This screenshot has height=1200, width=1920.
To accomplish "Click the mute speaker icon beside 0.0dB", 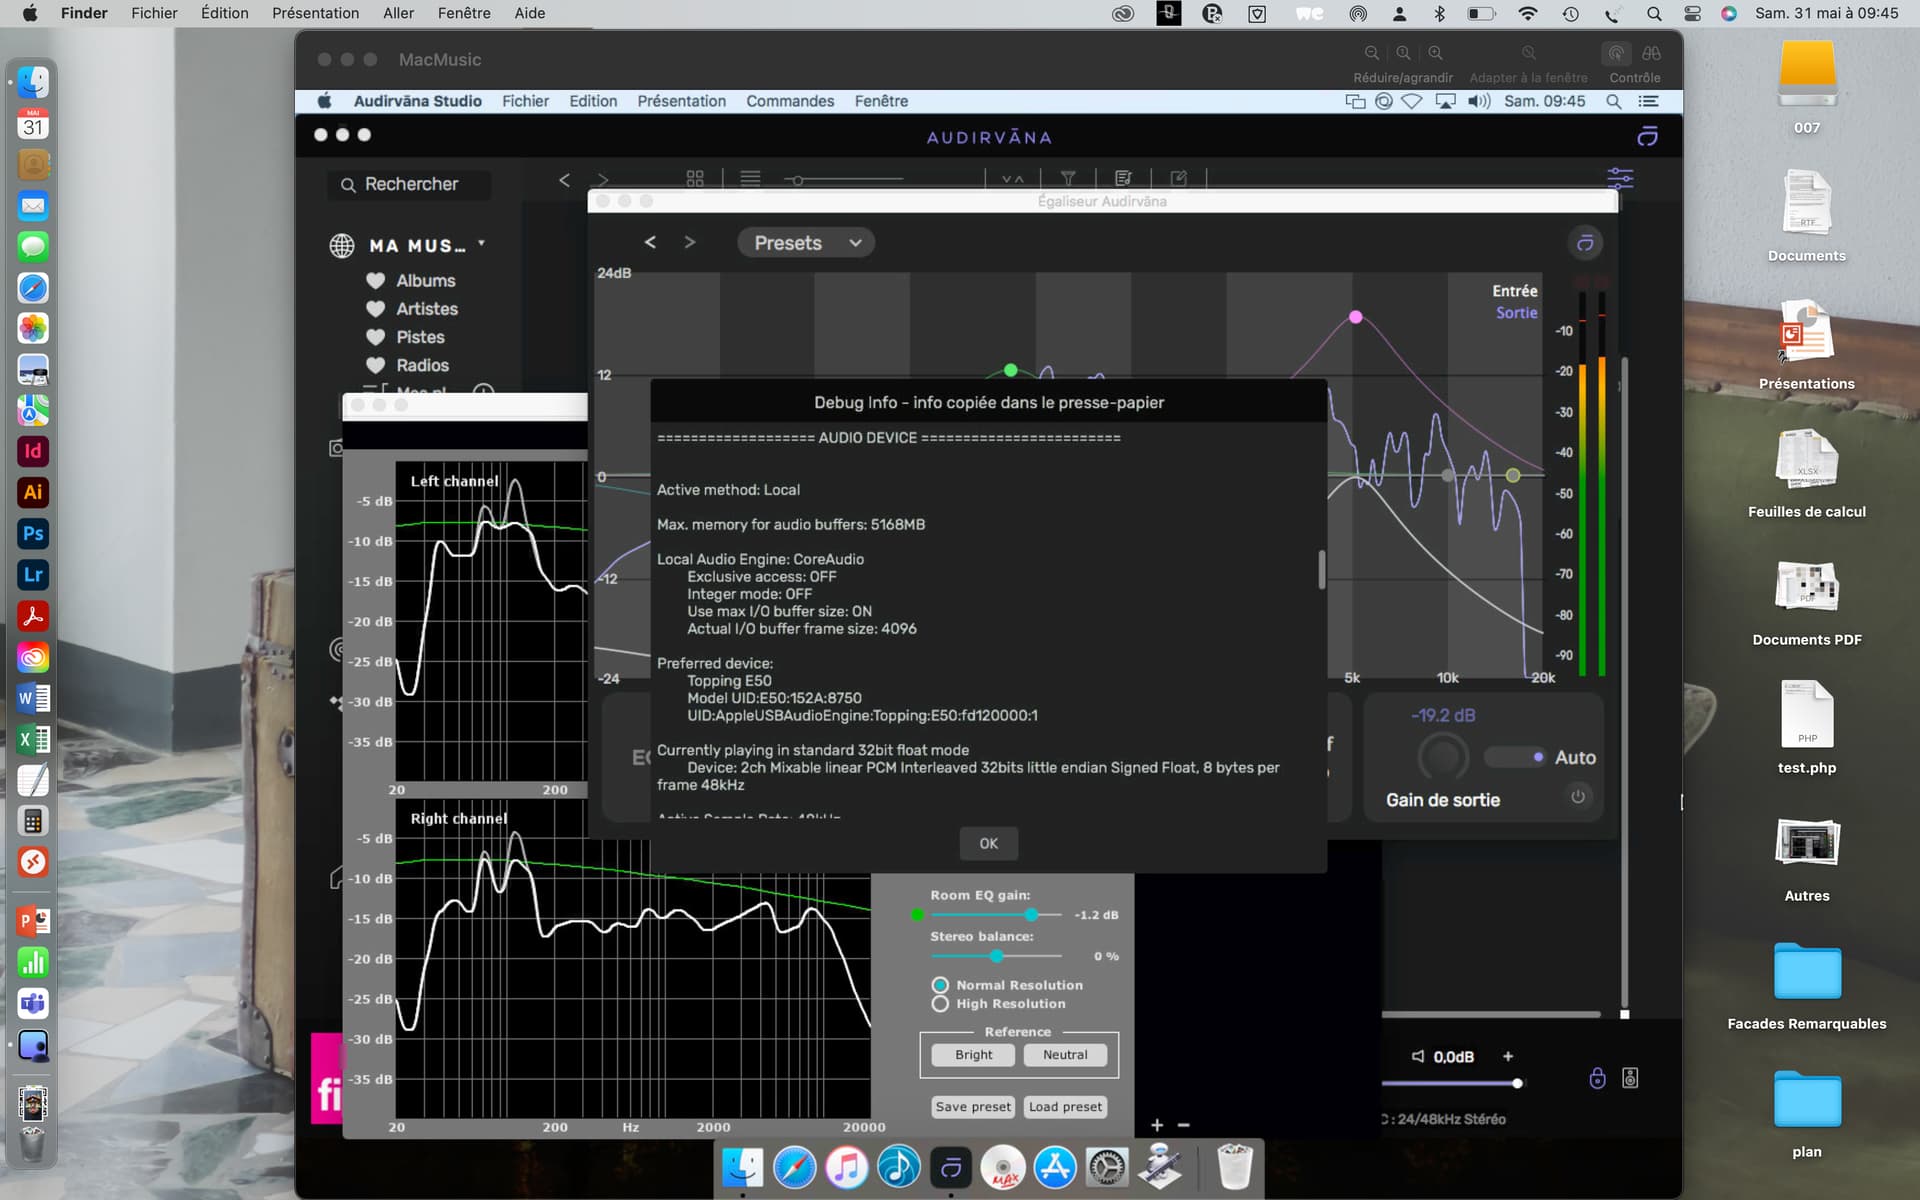I will [1417, 1056].
